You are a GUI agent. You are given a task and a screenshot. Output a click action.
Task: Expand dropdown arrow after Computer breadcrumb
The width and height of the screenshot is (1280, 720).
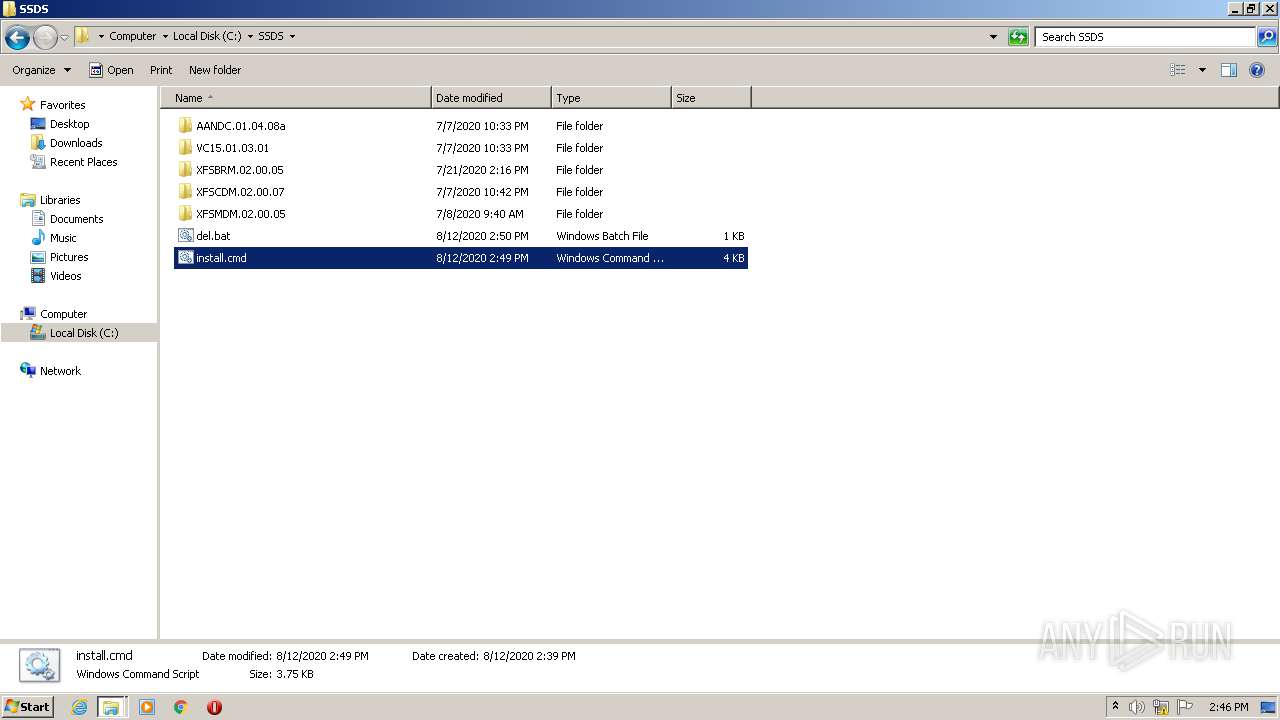(165, 36)
